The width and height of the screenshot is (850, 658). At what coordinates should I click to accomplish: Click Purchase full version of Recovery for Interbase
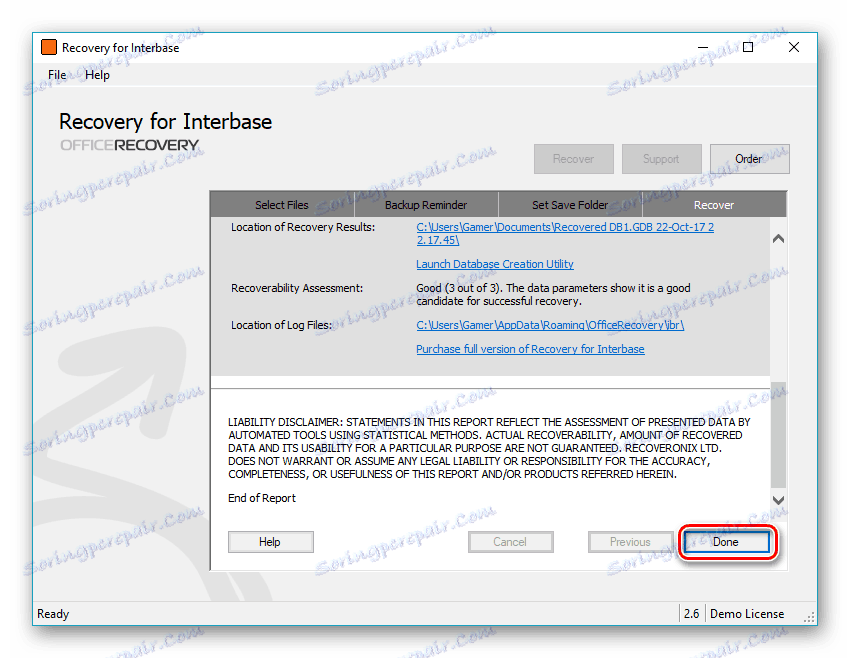click(530, 349)
